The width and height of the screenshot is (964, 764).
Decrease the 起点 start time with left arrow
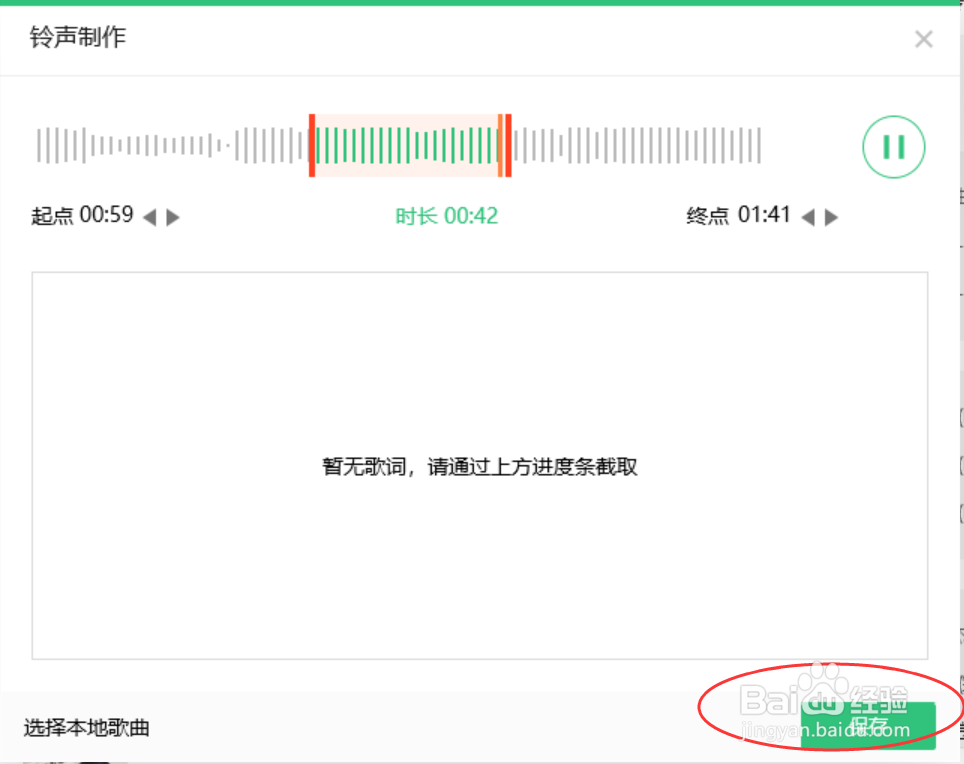[150, 217]
